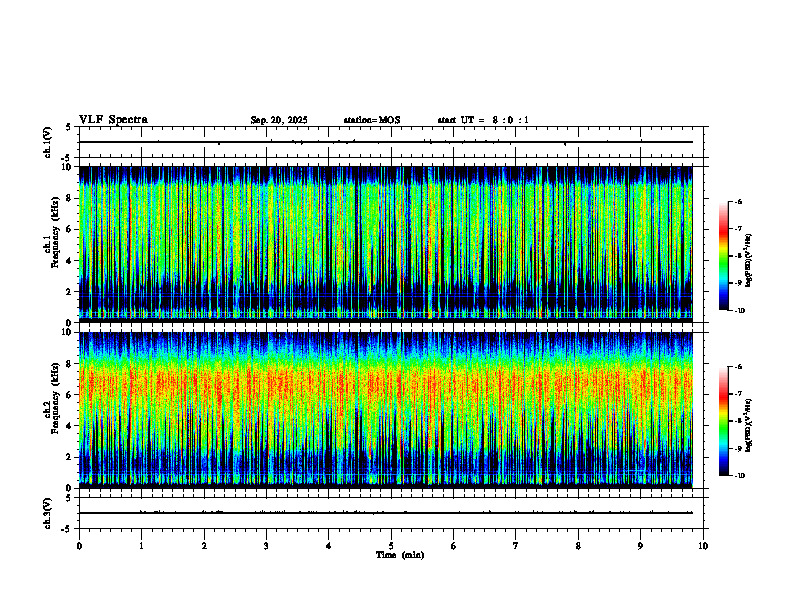The height and width of the screenshot is (612, 792).
Task: Click the log(PSD) label beside ch.1 colorbar
Action: click(749, 261)
